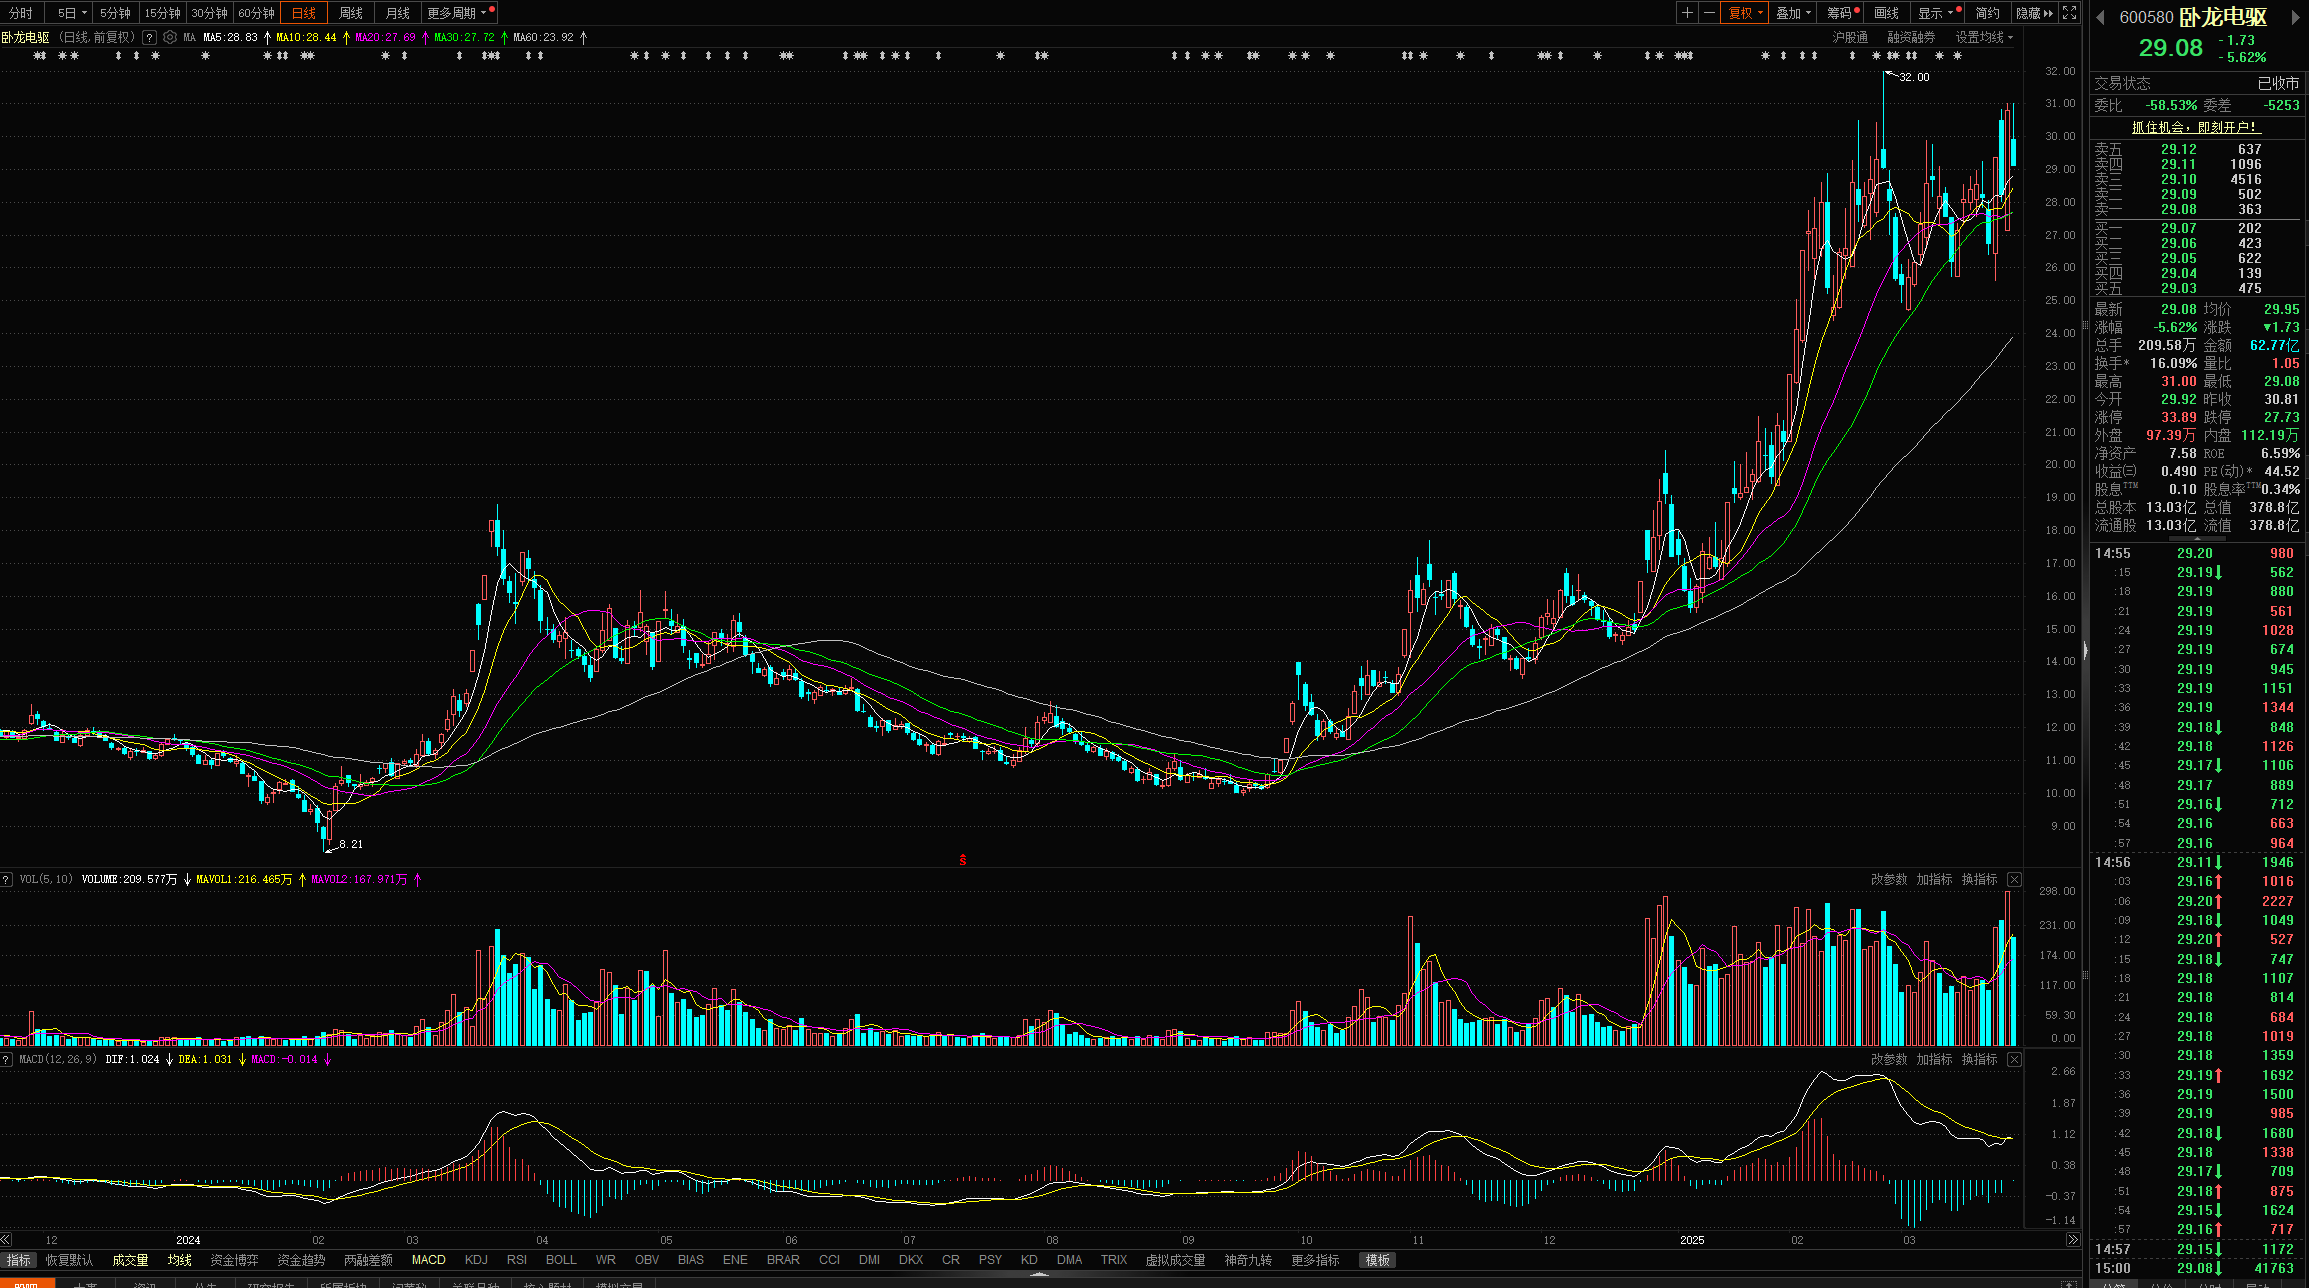This screenshot has height=1288, width=2309.
Task: Go to next stock arrow
Action: click(2296, 17)
